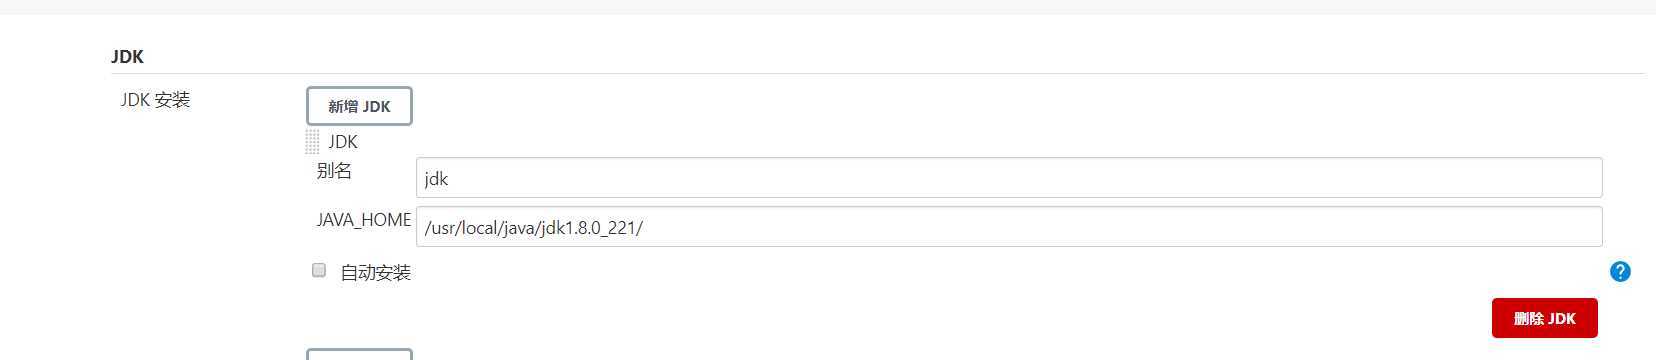Image resolution: width=1656 pixels, height=360 pixels.
Task: Click the 别名 field label
Action: pyautogui.click(x=334, y=171)
